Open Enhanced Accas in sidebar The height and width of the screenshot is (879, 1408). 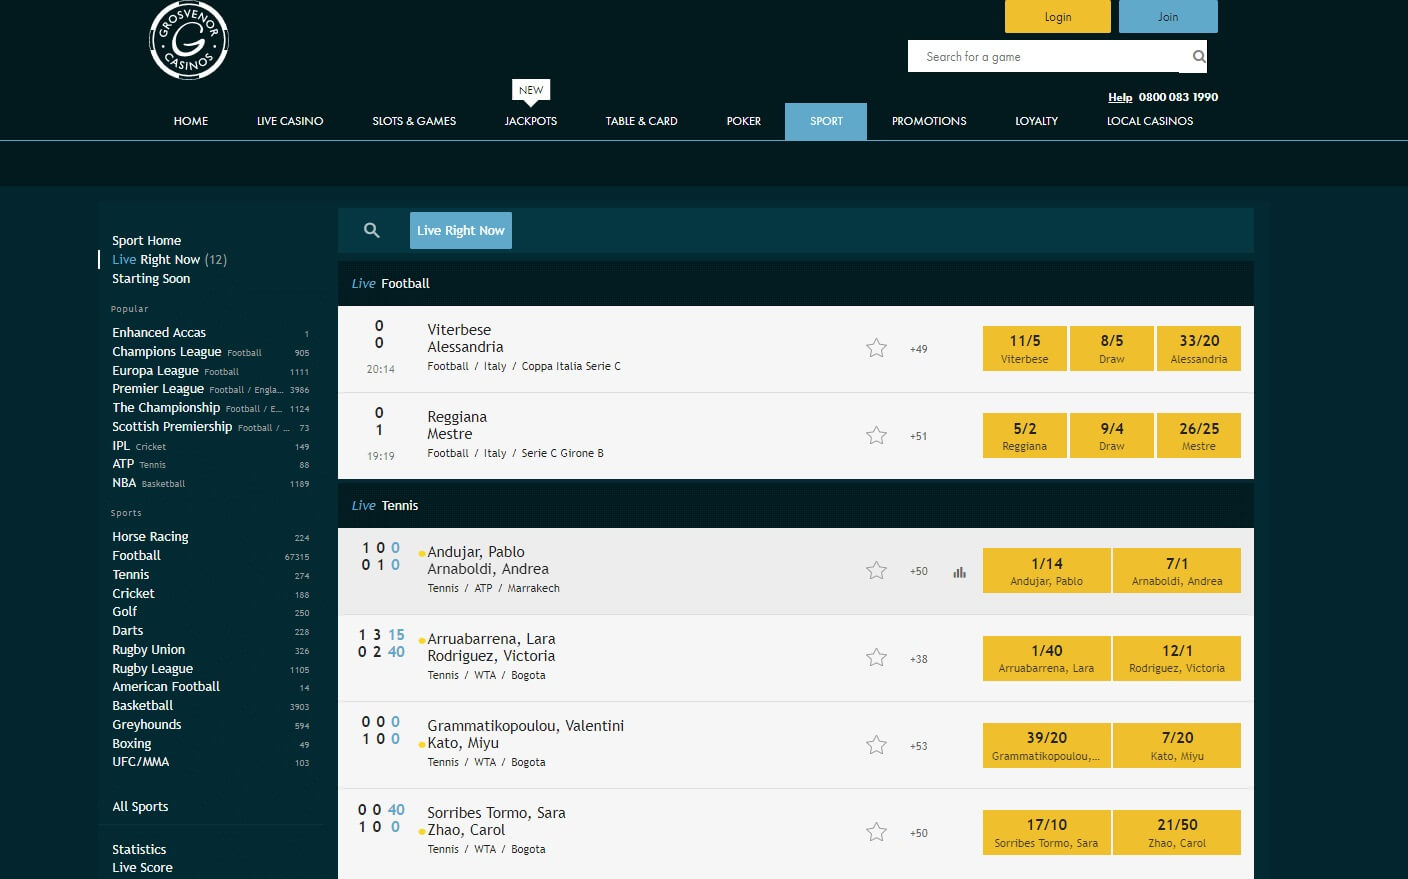[x=159, y=332]
